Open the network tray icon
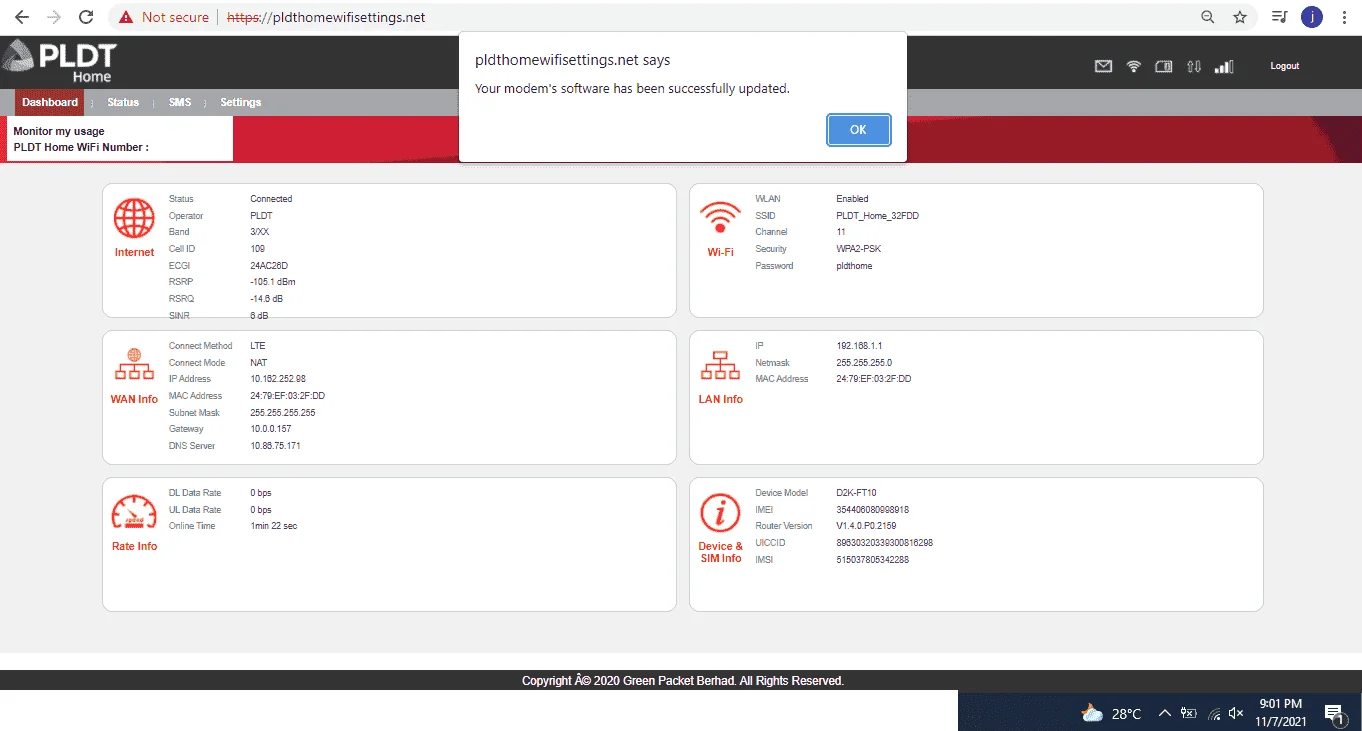Viewport: 1362px width, 731px height. pos(1214,713)
